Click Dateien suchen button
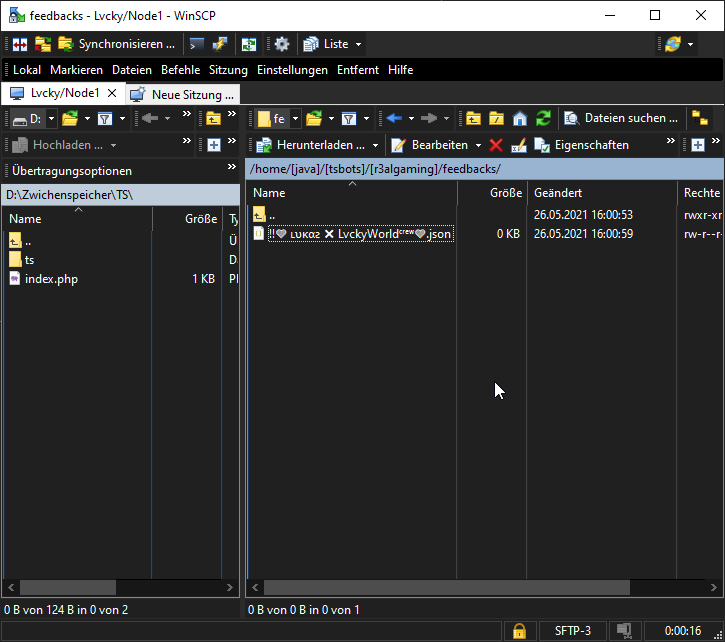 (621, 118)
